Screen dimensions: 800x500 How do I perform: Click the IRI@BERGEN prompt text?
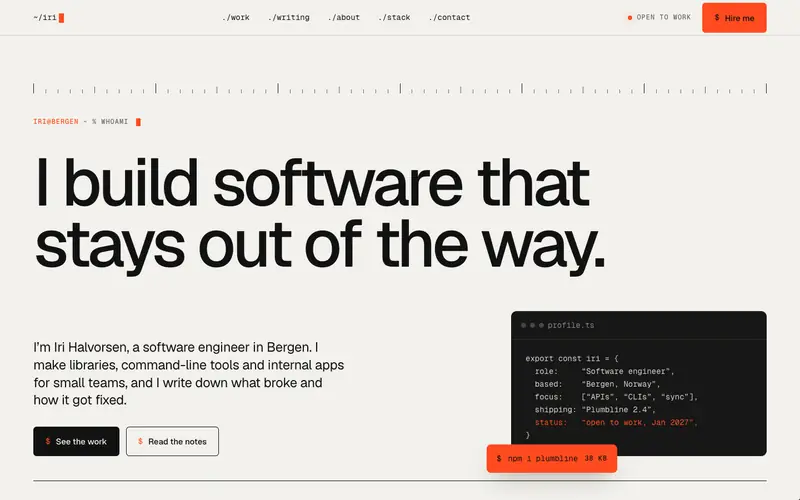pyautogui.click(x=56, y=121)
